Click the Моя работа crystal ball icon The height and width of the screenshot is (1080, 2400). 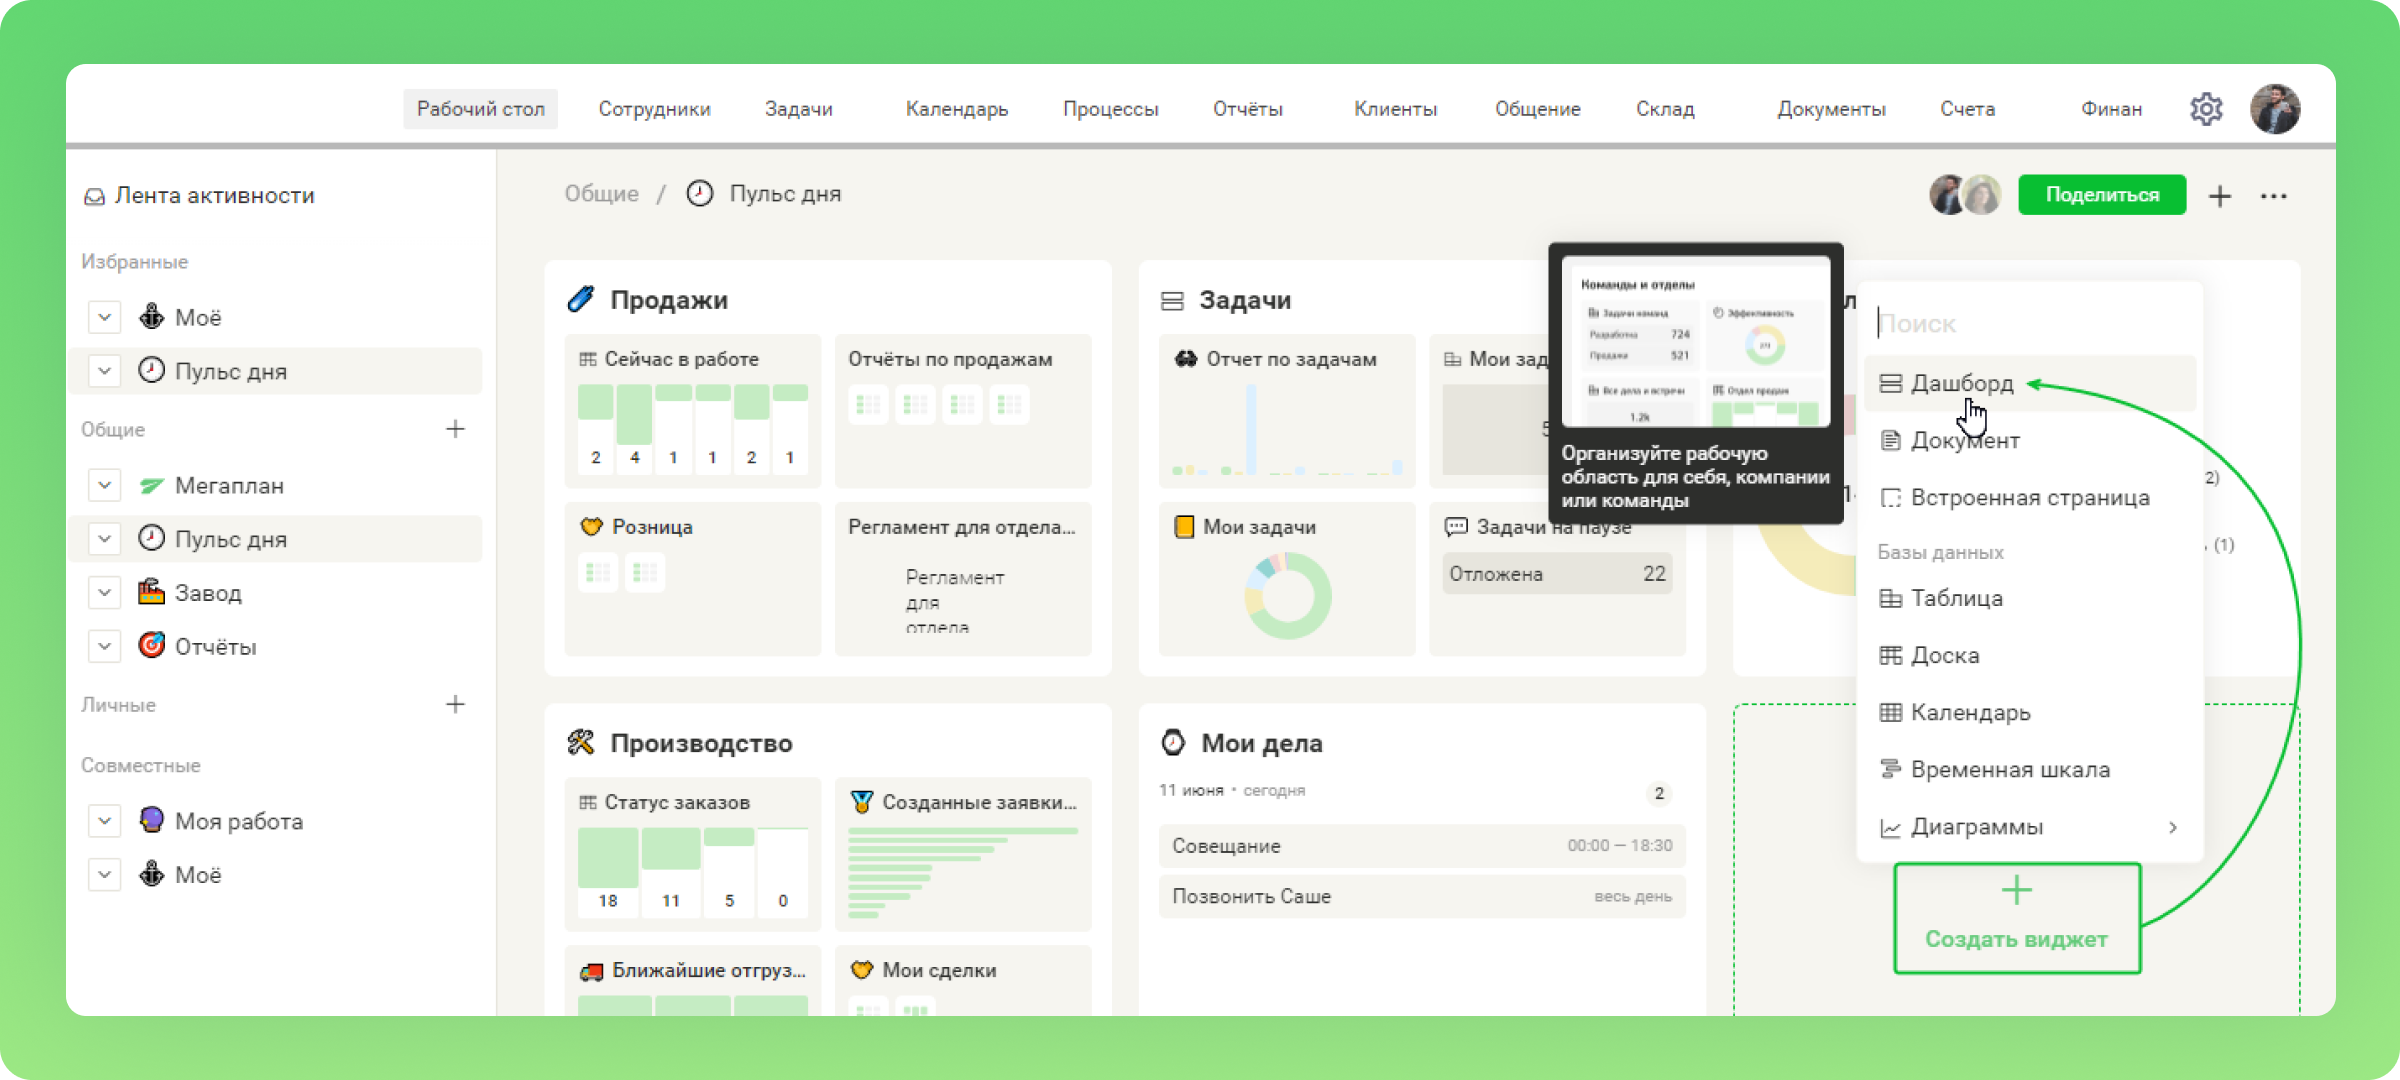151,820
